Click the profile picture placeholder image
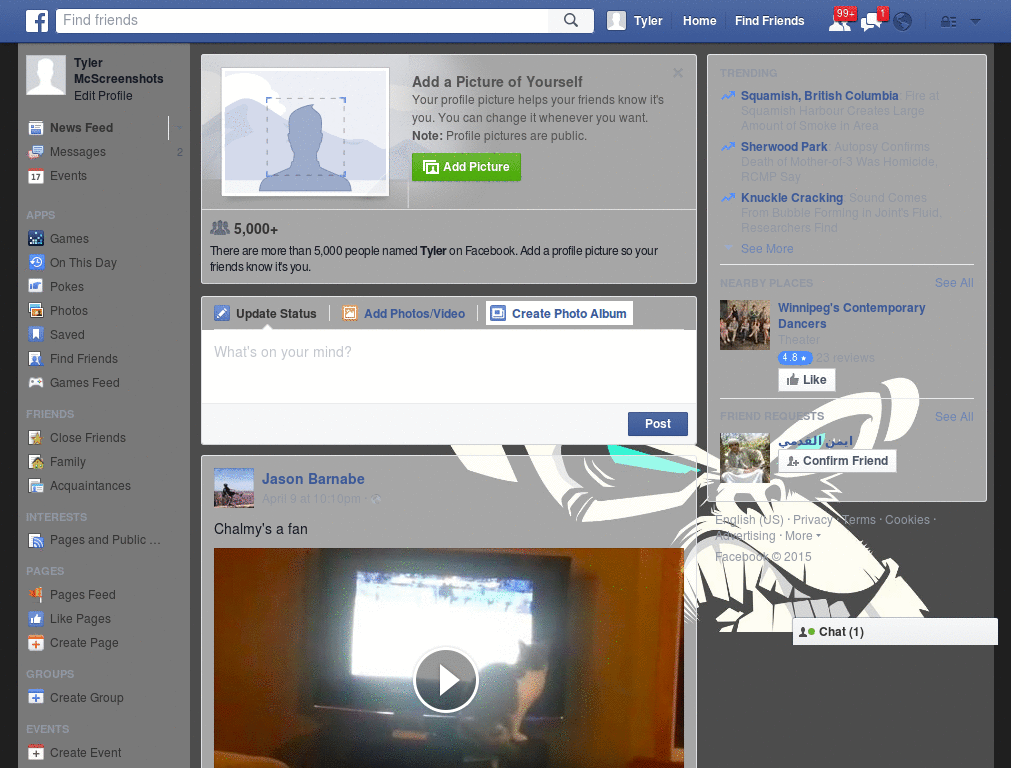 pos(305,131)
